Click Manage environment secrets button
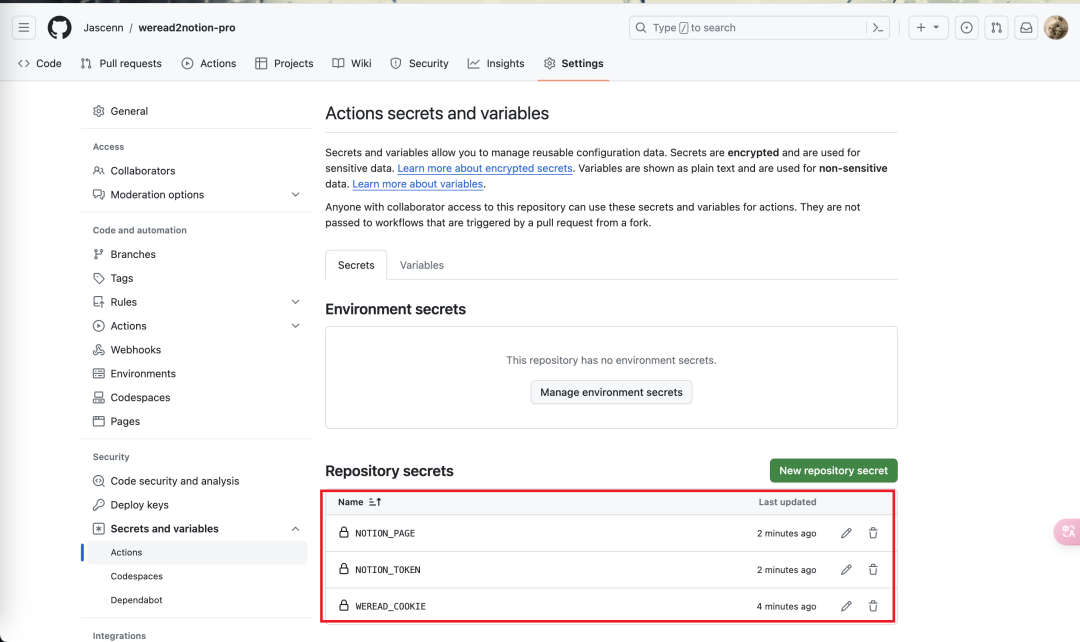The width and height of the screenshot is (1080, 642). click(x=611, y=392)
